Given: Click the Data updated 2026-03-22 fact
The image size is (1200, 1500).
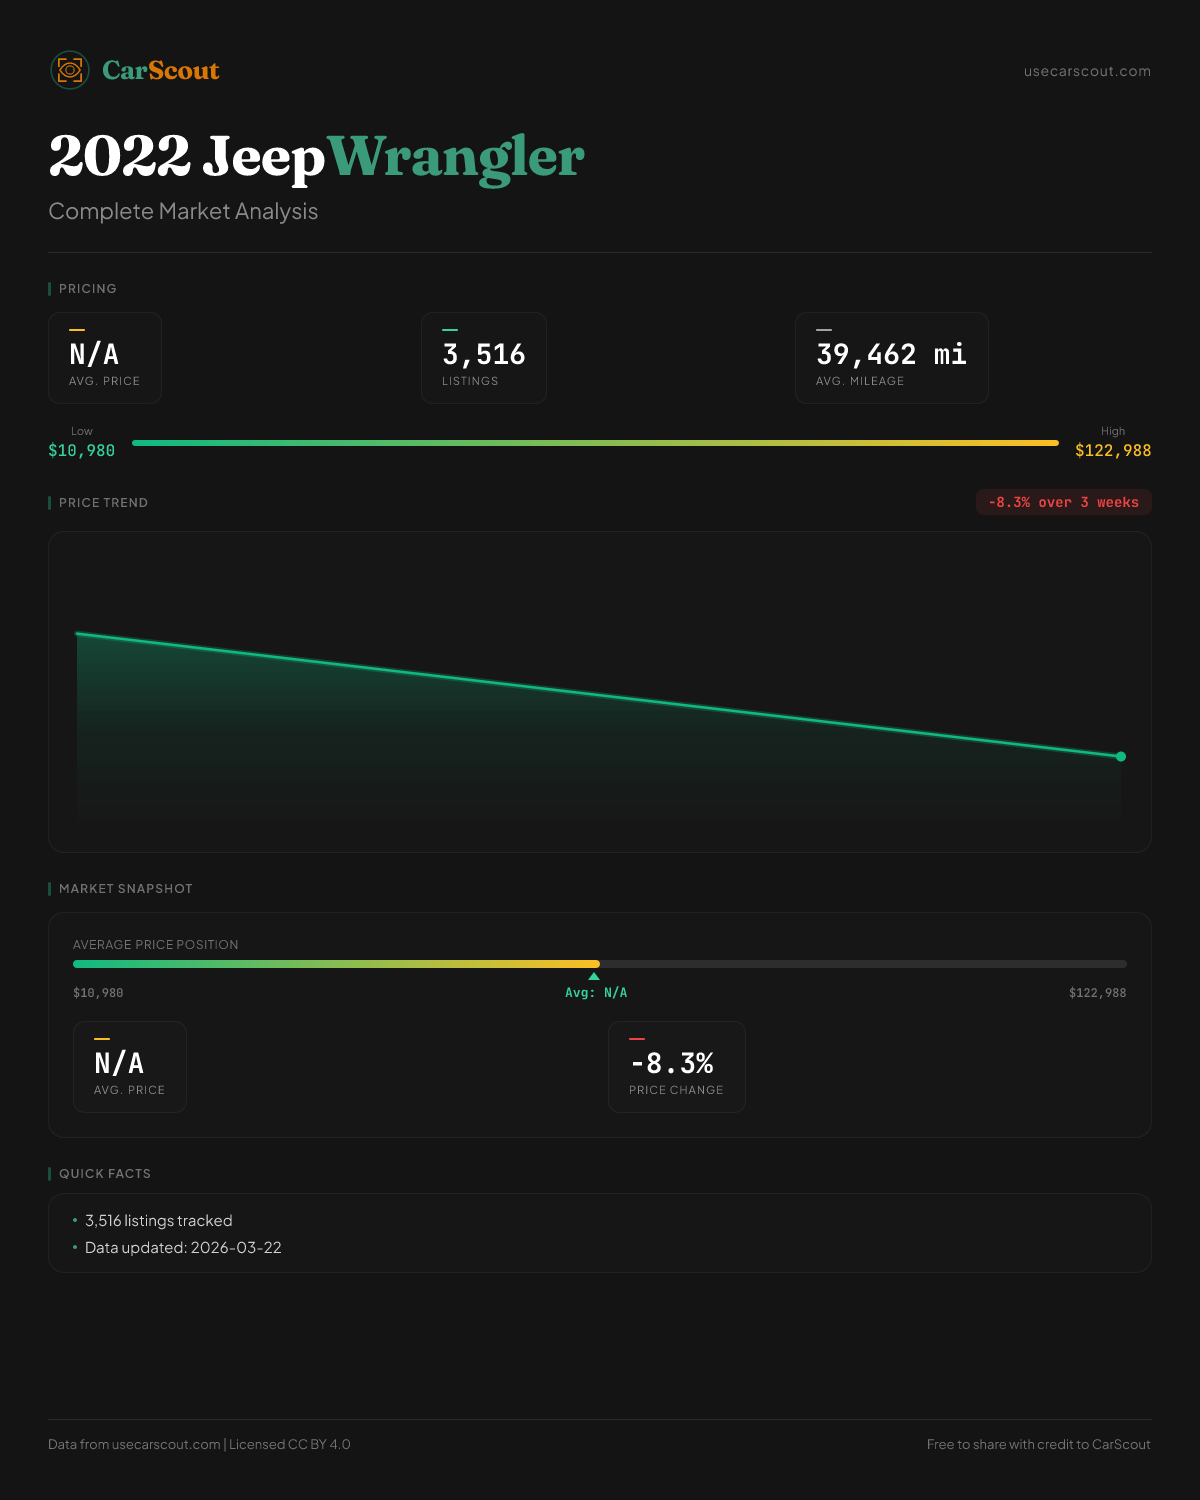Looking at the screenshot, I should 183,1248.
